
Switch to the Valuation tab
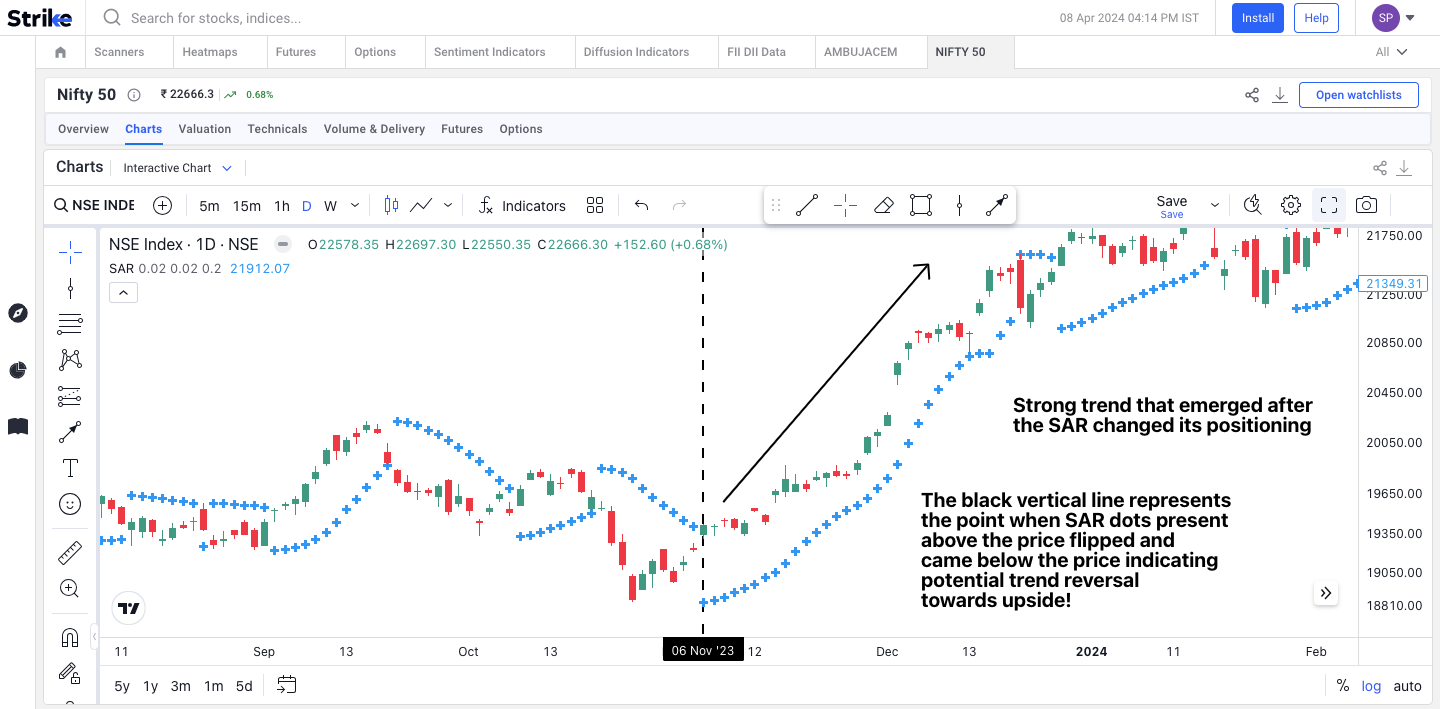click(205, 129)
